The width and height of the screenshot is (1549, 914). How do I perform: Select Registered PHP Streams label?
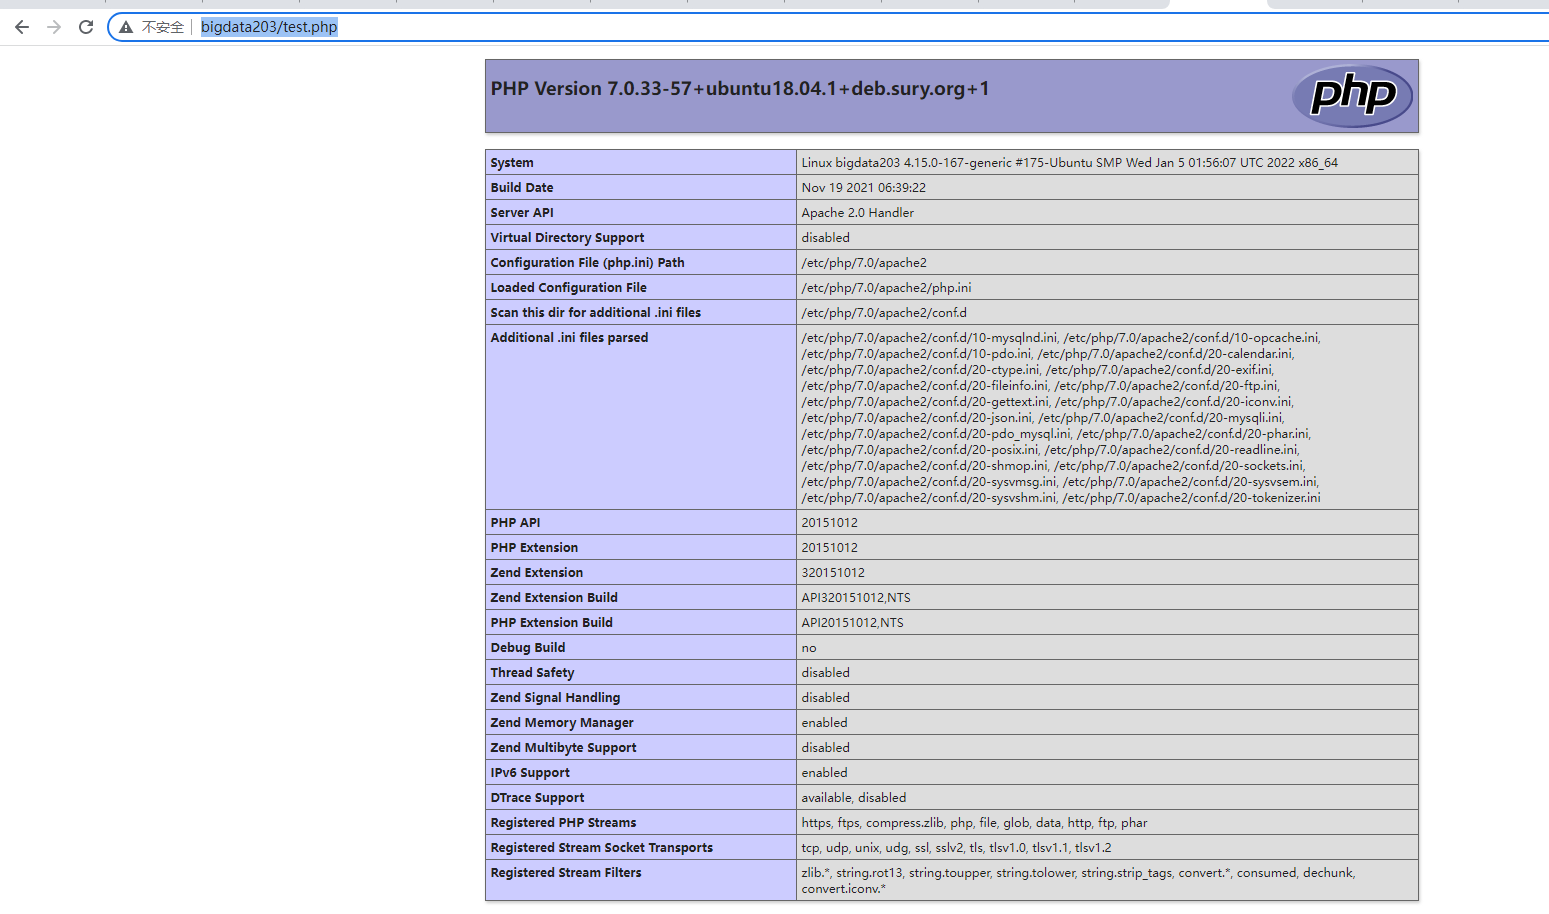pos(563,822)
